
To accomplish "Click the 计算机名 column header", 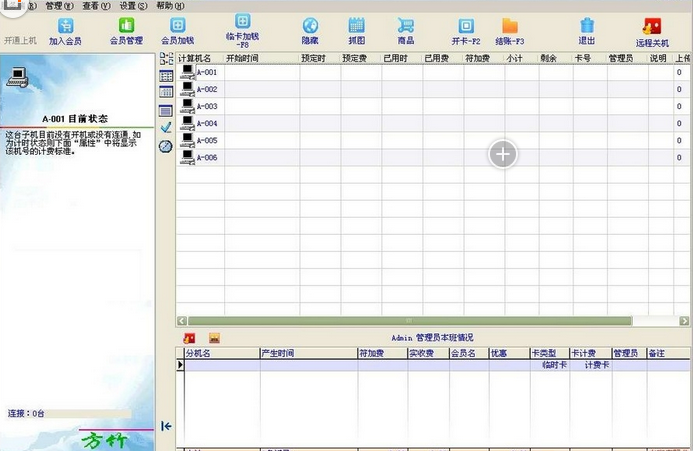I will click(x=198, y=59).
